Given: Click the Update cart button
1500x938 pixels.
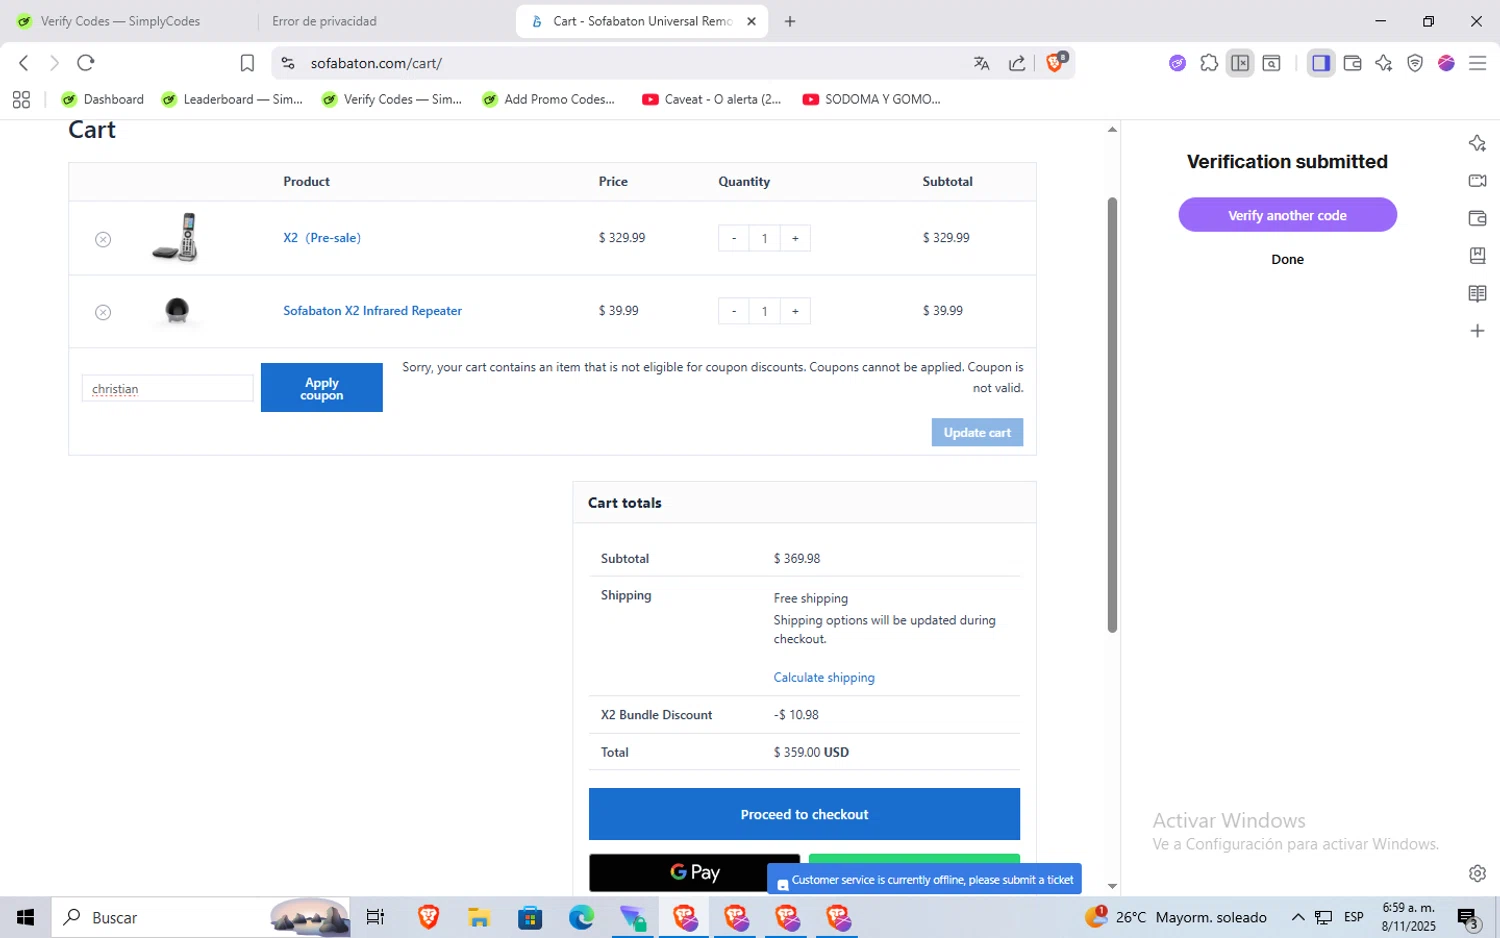Looking at the screenshot, I should 977,432.
